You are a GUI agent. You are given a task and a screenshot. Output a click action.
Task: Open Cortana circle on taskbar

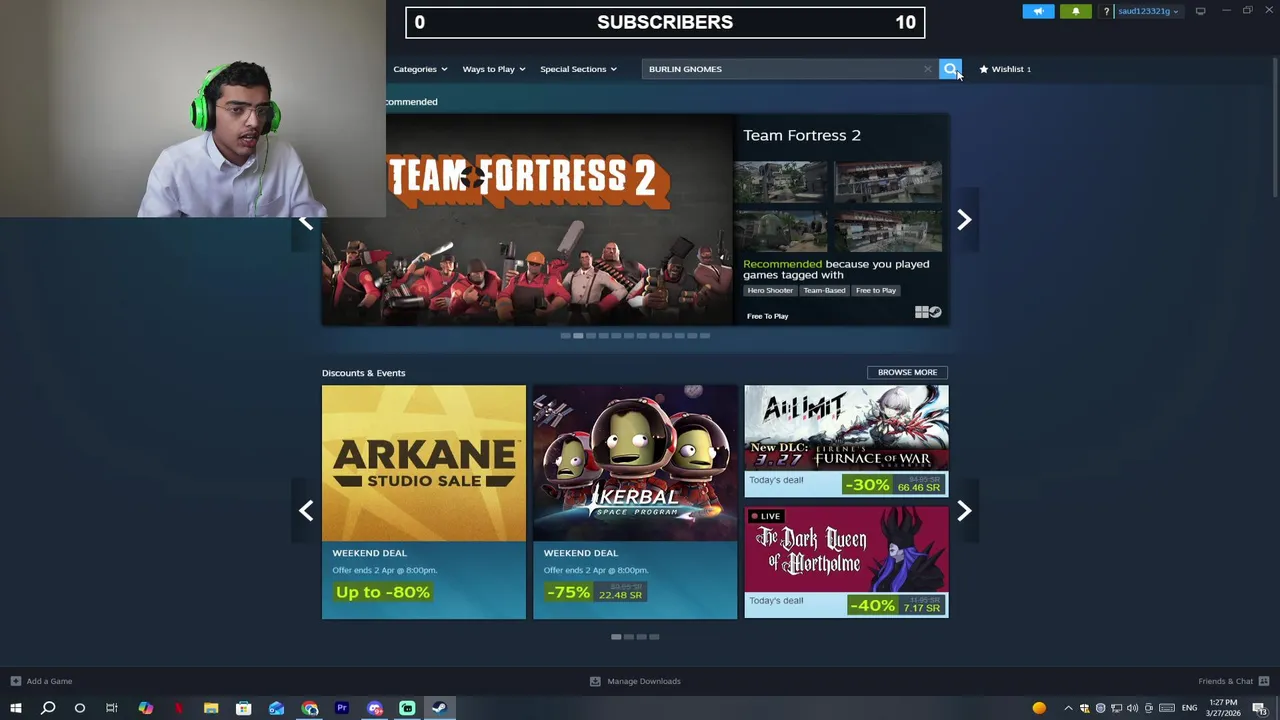[80, 708]
